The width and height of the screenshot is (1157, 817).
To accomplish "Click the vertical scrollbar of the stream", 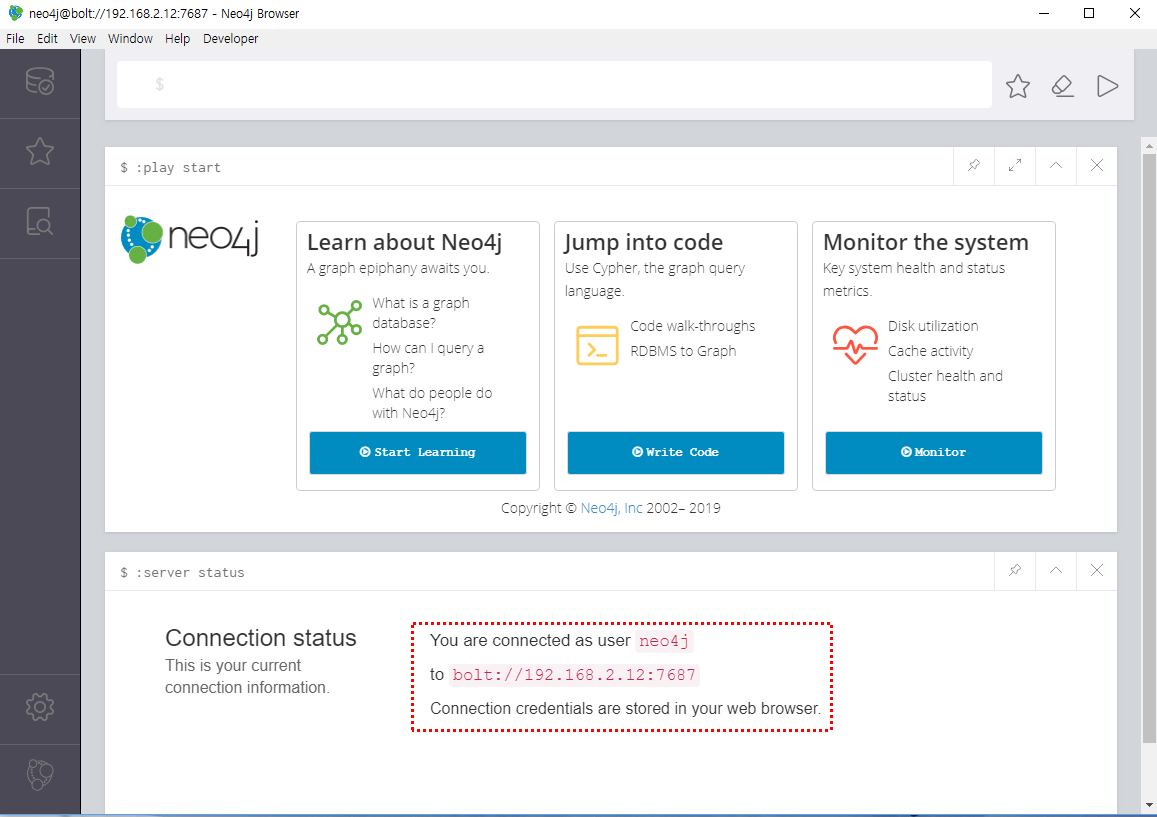I will (1149, 449).
